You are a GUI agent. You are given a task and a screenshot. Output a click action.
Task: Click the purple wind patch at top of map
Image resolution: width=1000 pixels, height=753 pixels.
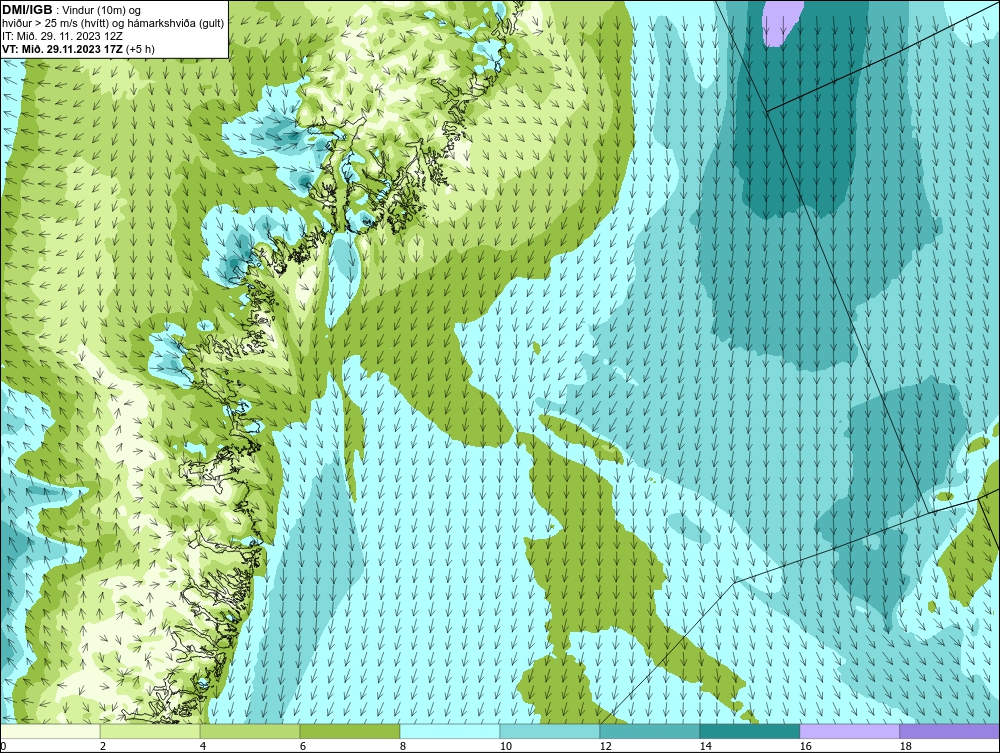(781, 22)
